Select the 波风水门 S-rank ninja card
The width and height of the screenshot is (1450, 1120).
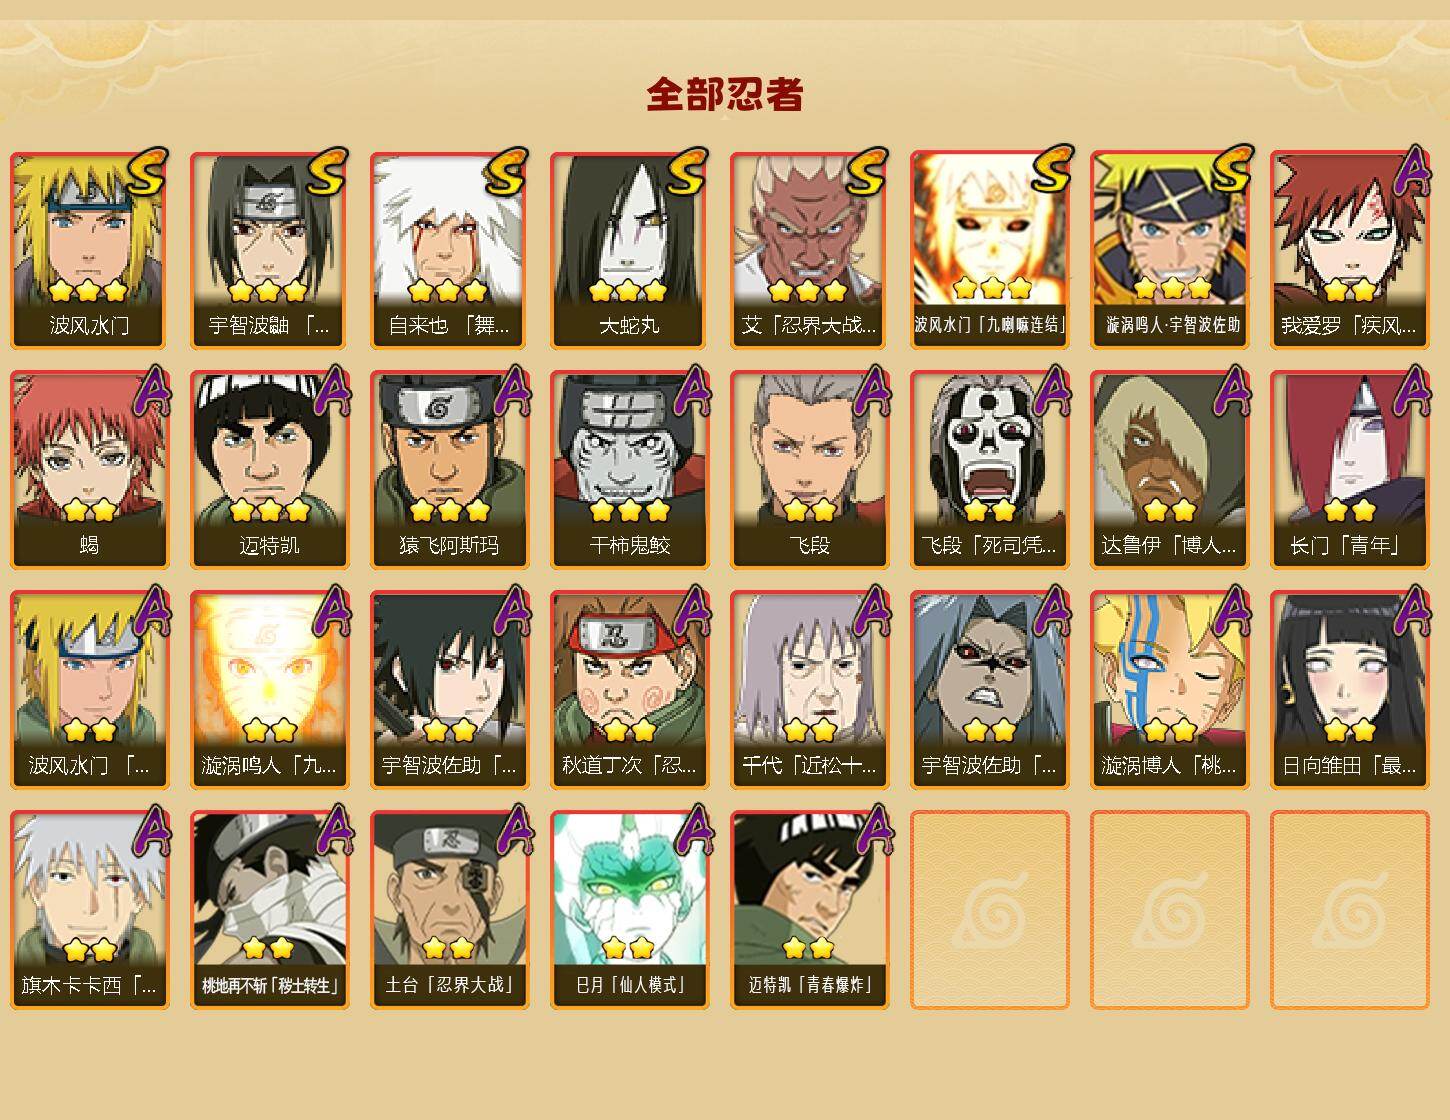pyautogui.click(x=89, y=250)
